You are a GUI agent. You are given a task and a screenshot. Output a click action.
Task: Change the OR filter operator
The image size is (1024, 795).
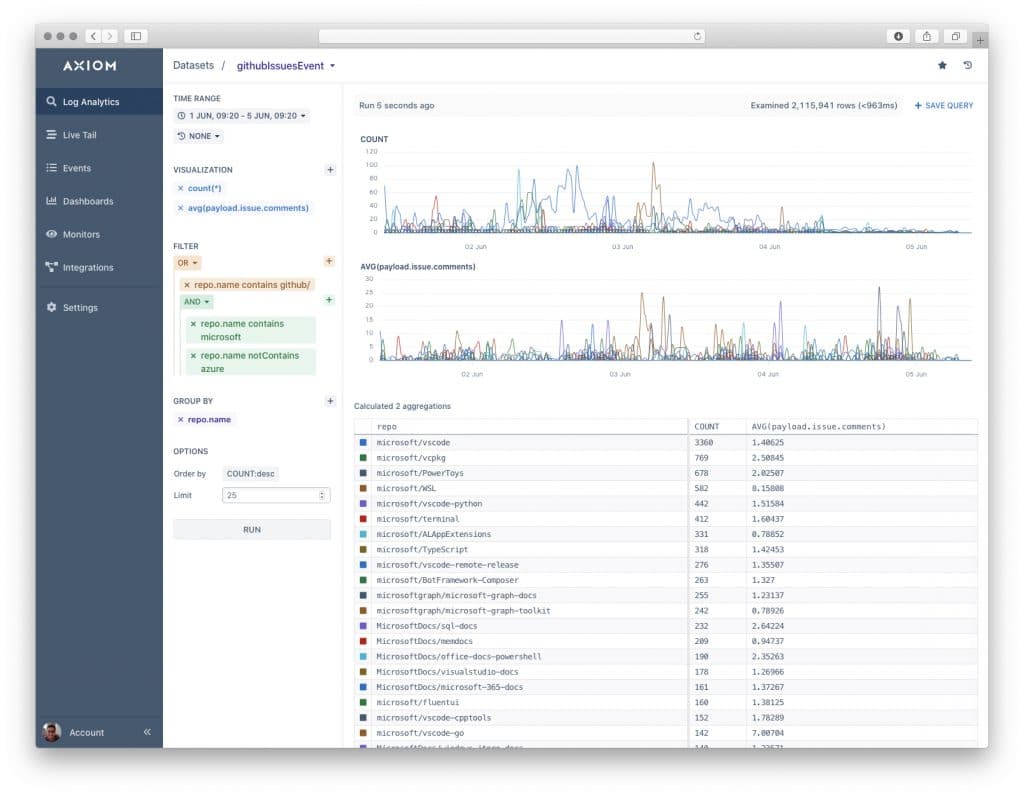pos(187,262)
